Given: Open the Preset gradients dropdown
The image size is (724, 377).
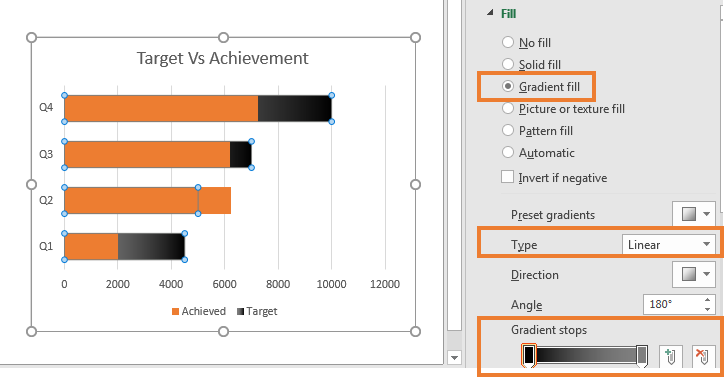Looking at the screenshot, I should click(x=694, y=214).
